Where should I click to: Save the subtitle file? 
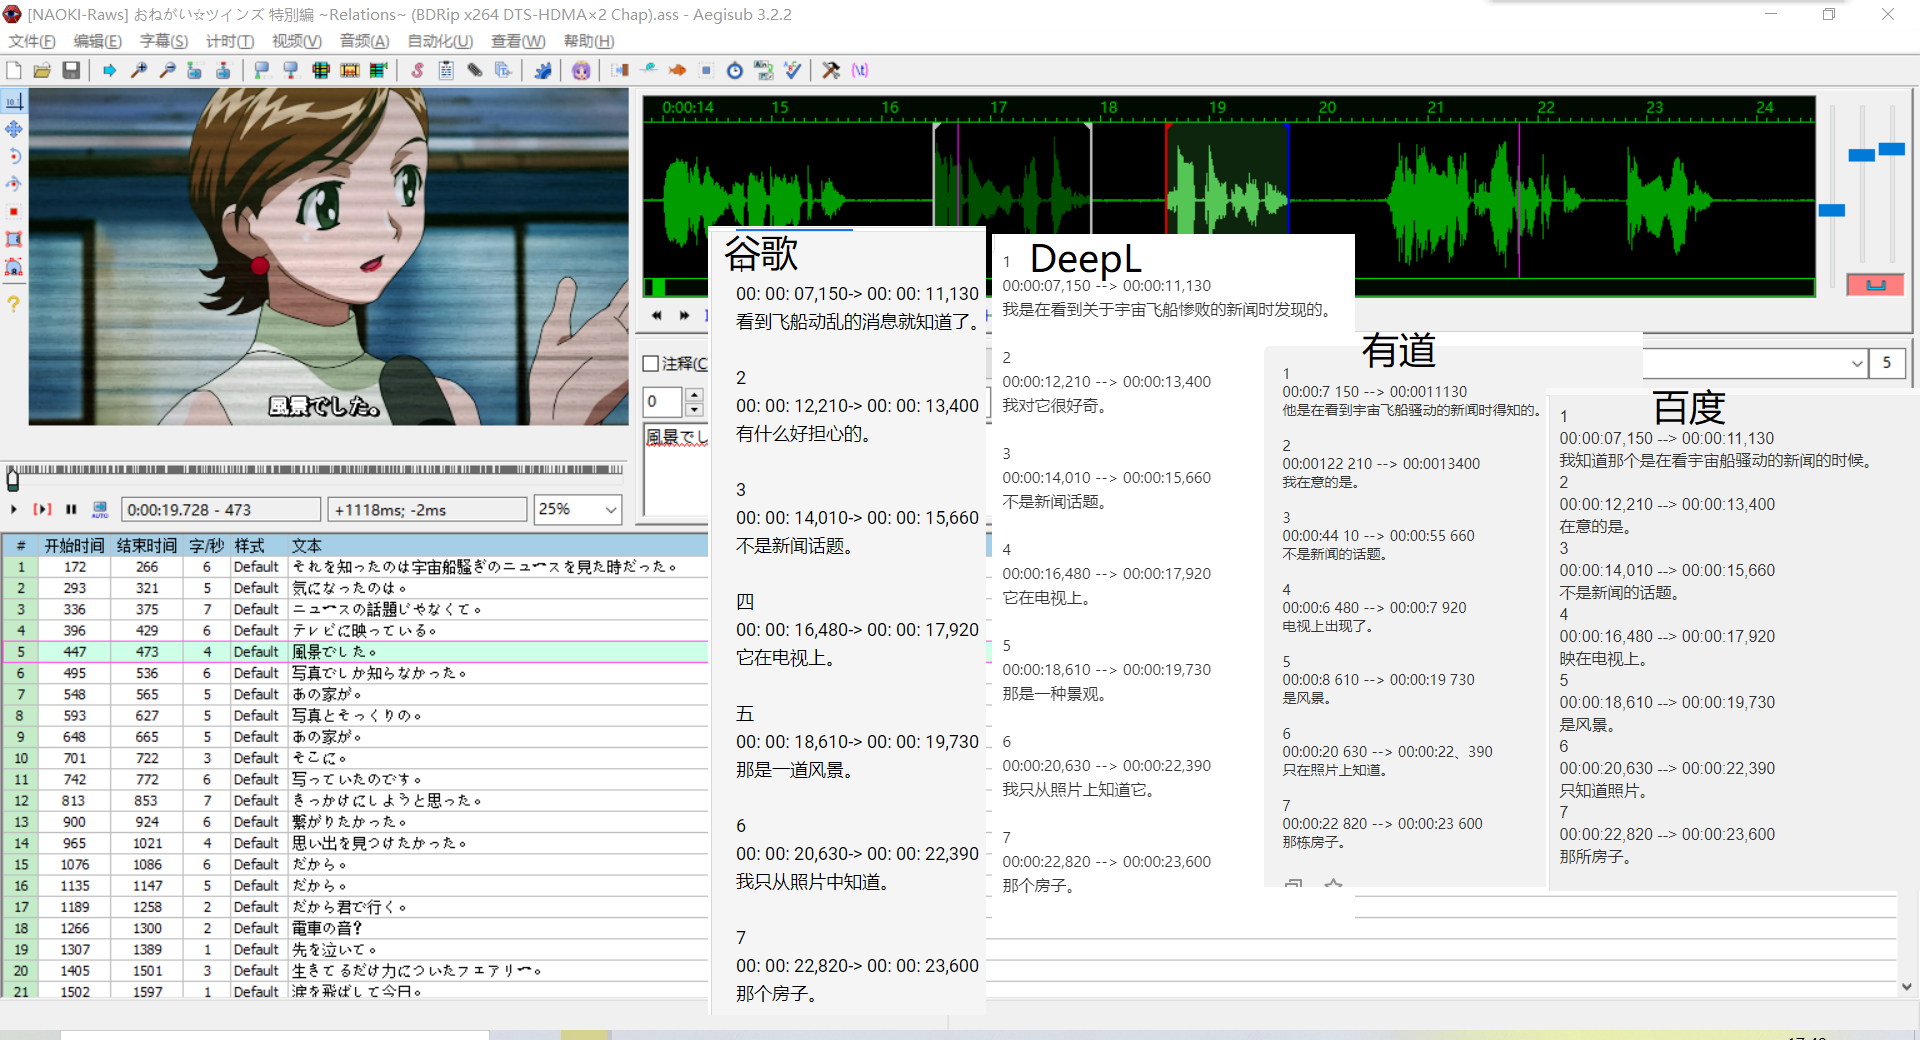click(71, 70)
